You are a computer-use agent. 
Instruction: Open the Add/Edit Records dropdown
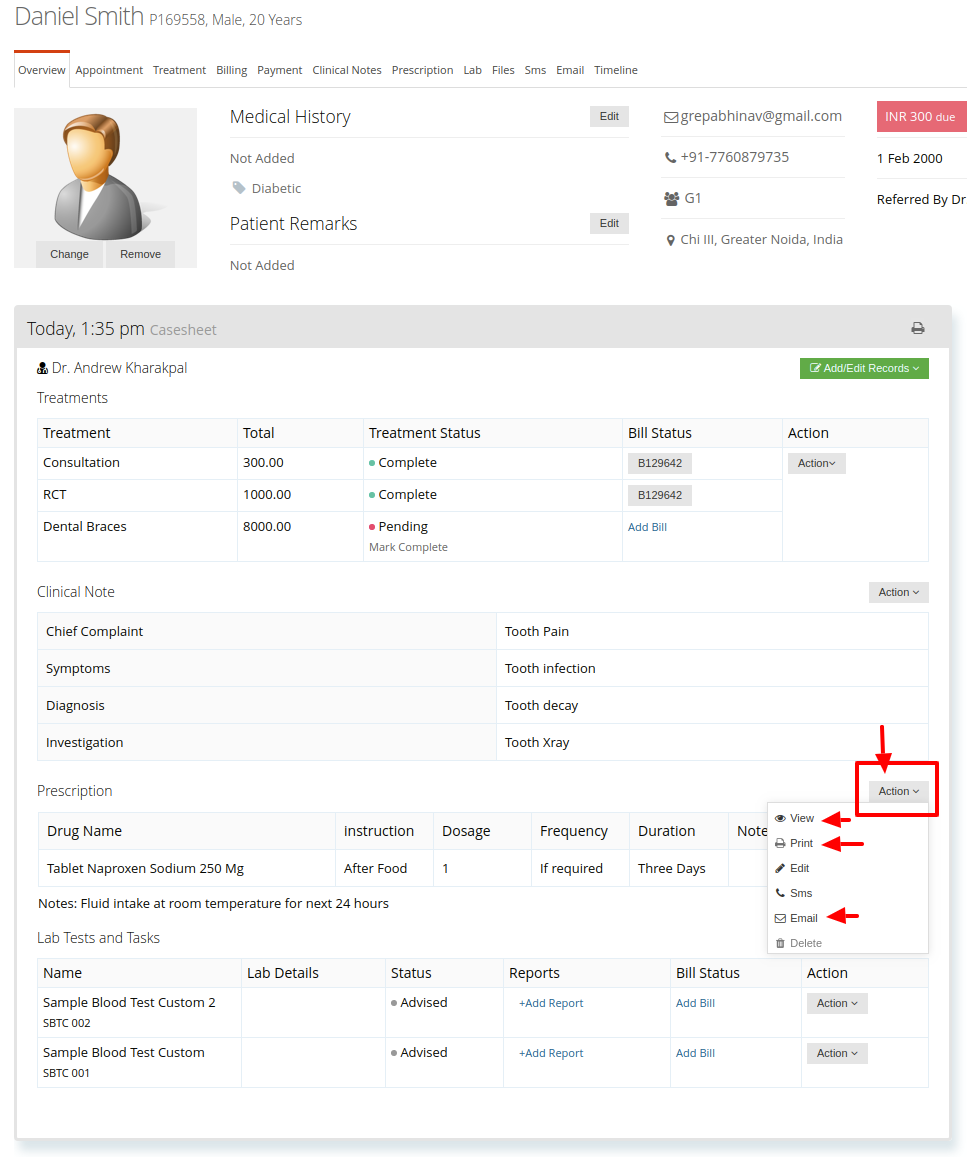[864, 368]
